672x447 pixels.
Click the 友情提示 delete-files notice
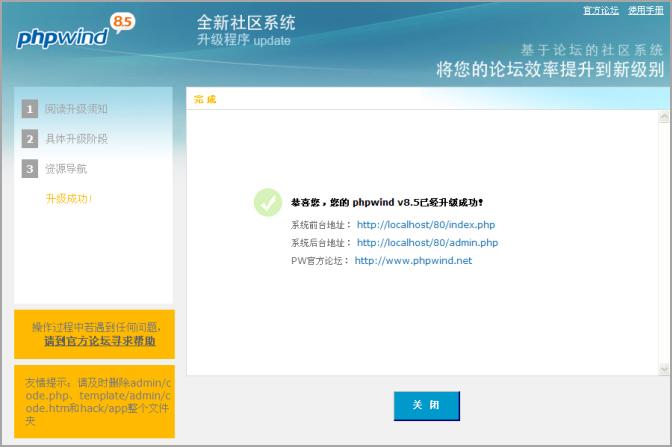[94, 402]
